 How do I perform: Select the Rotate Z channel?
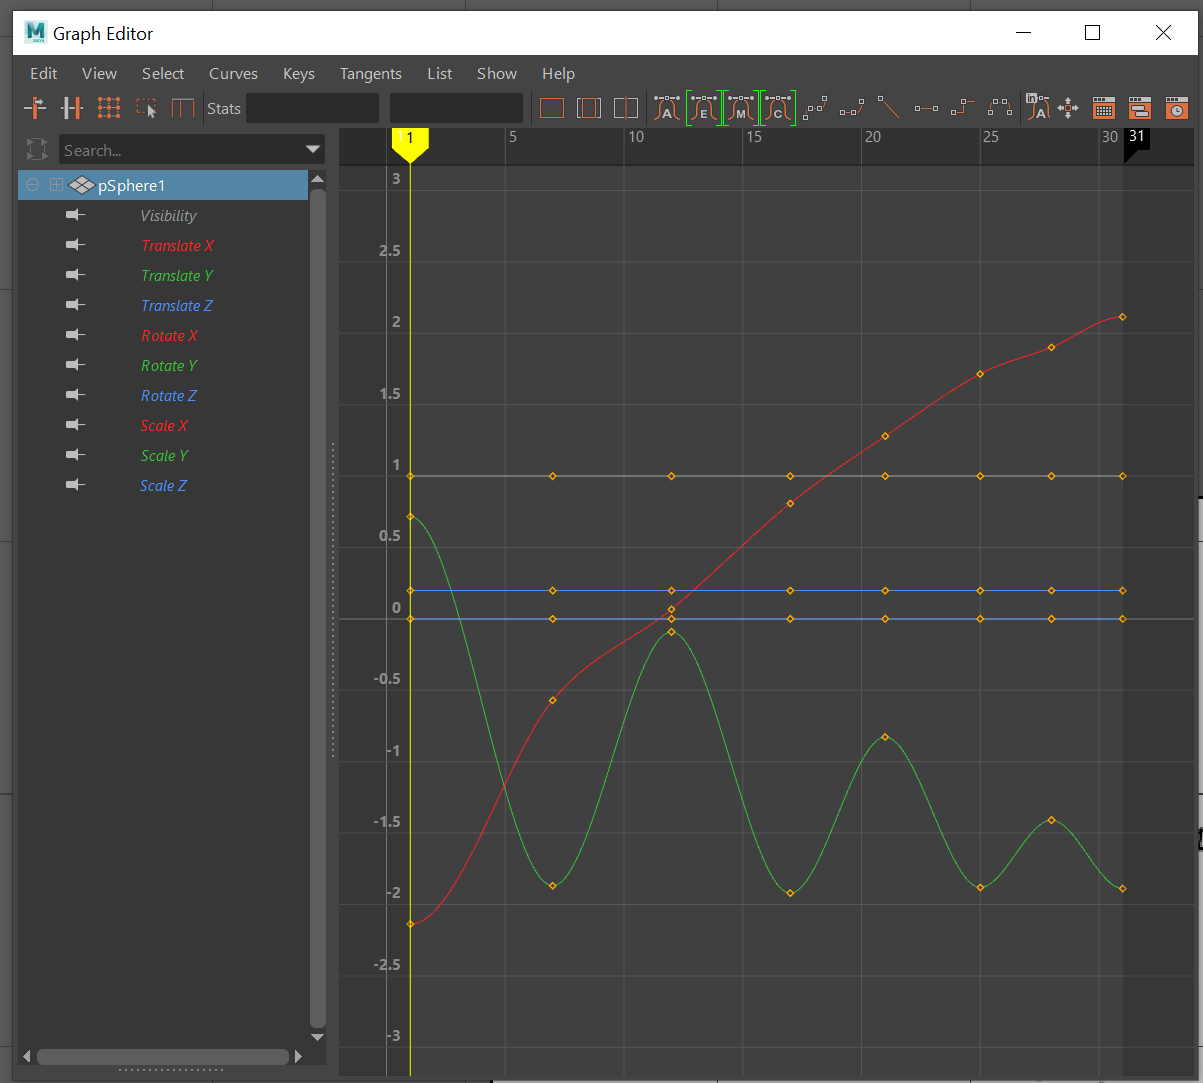(x=168, y=396)
